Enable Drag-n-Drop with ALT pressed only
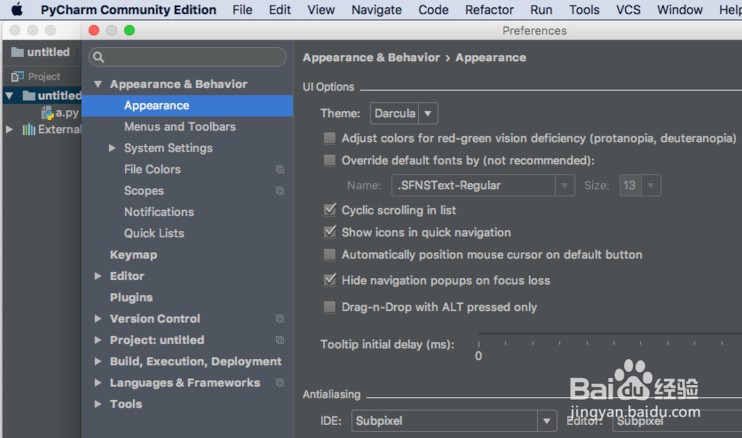 330,307
